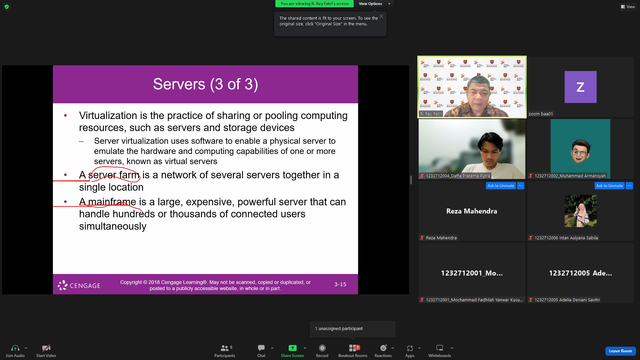Open the View Options dropdown
Image resolution: width=640 pixels, height=360 pixels.
click(x=374, y=4)
